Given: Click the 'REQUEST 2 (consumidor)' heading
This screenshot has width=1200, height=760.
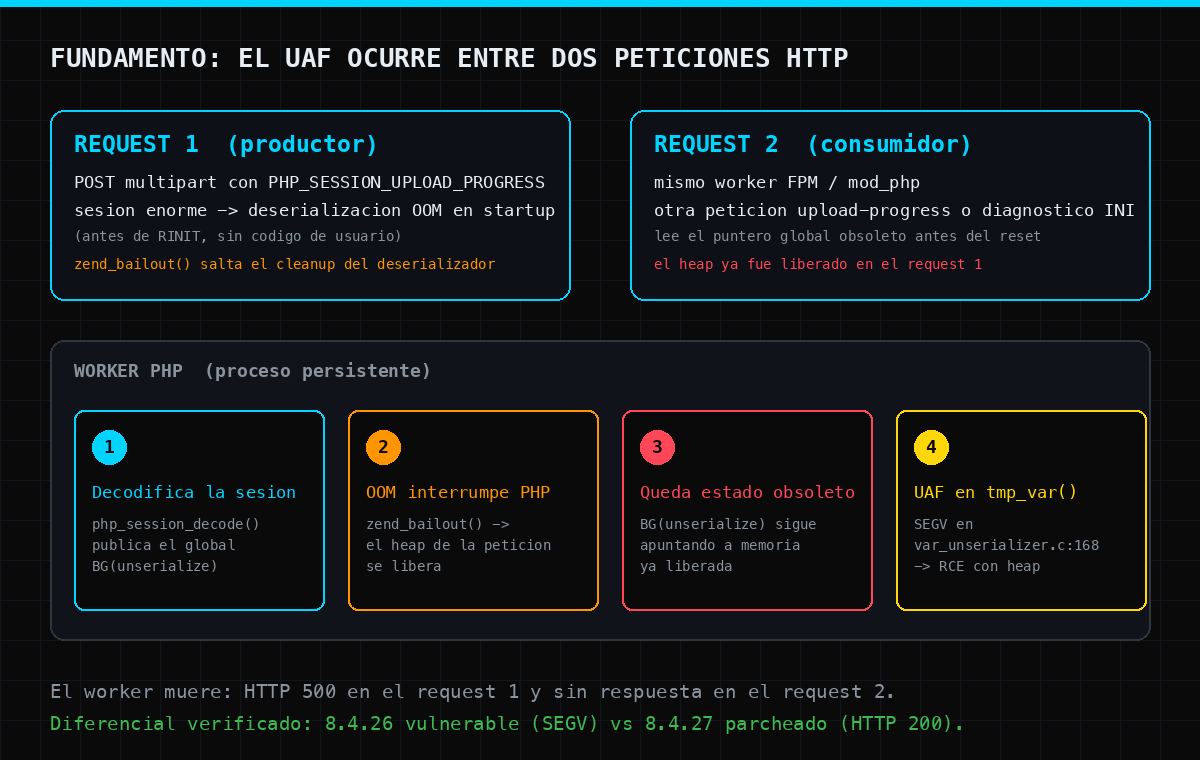Looking at the screenshot, I should point(813,144).
